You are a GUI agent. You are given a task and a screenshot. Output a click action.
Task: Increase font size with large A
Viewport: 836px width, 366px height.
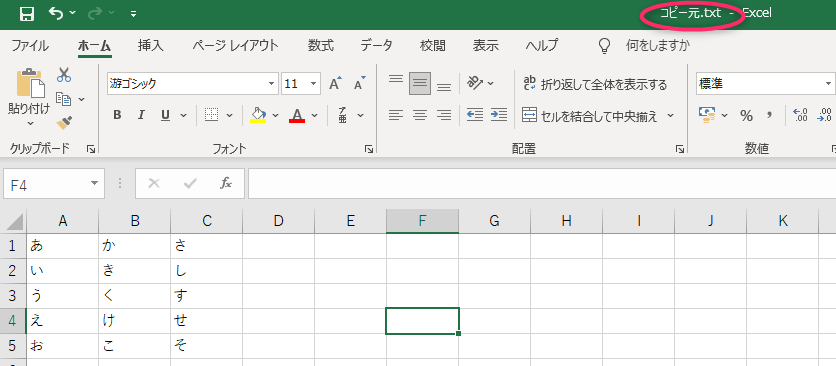point(335,84)
